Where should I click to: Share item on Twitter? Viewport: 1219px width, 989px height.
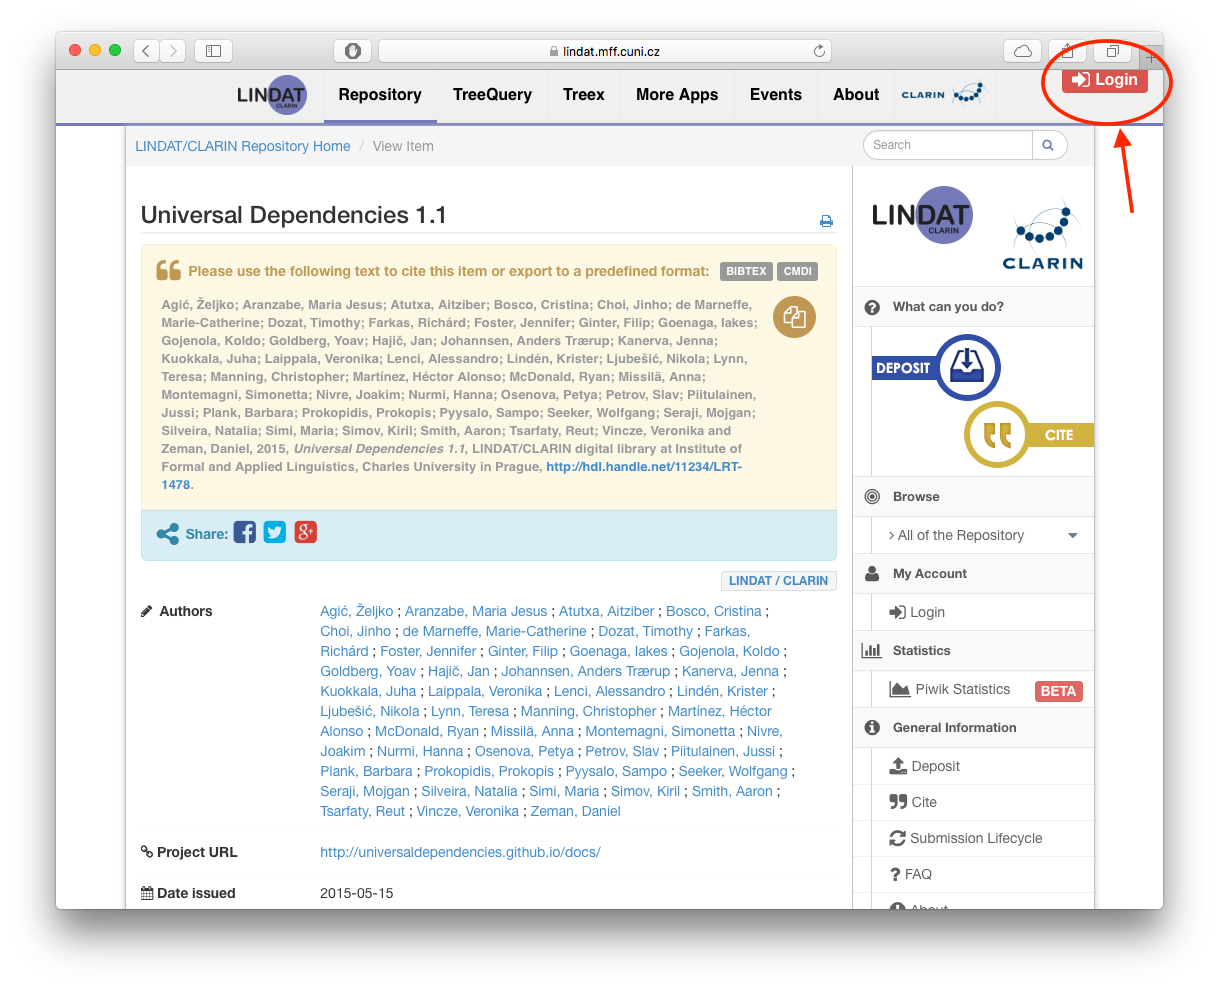point(275,532)
